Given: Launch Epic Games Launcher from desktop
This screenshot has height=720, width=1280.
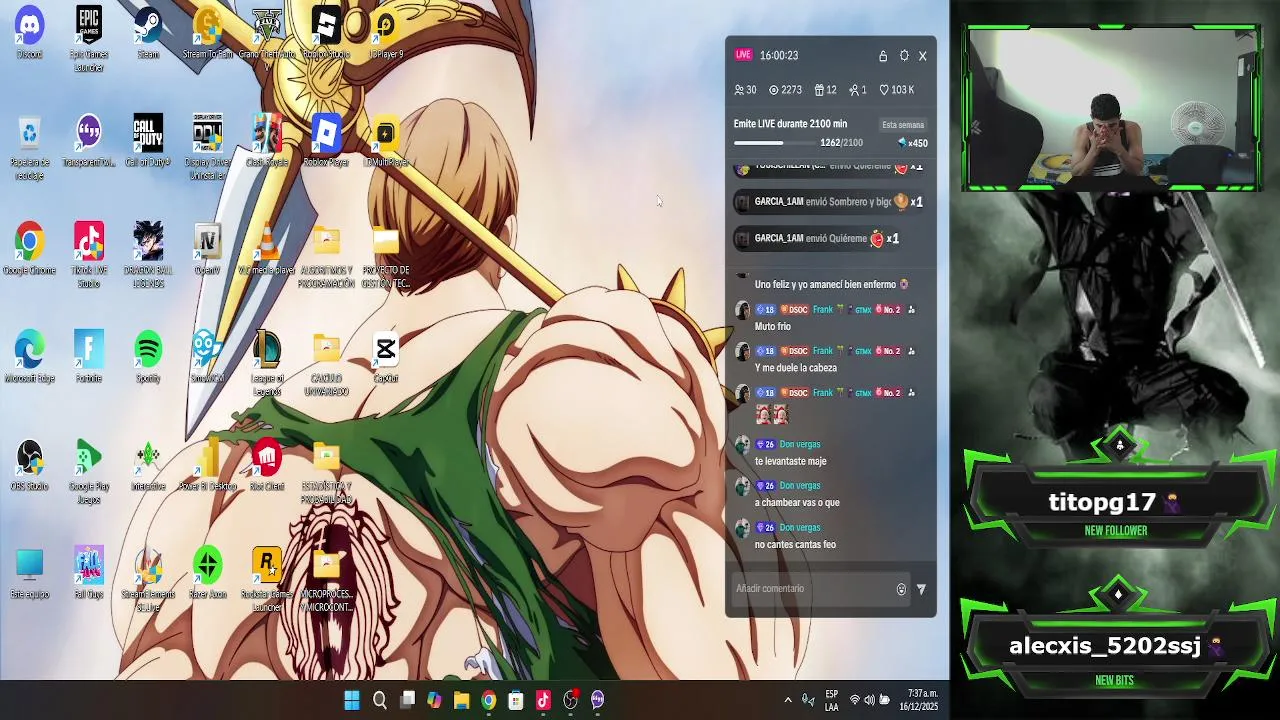Looking at the screenshot, I should point(88,39).
